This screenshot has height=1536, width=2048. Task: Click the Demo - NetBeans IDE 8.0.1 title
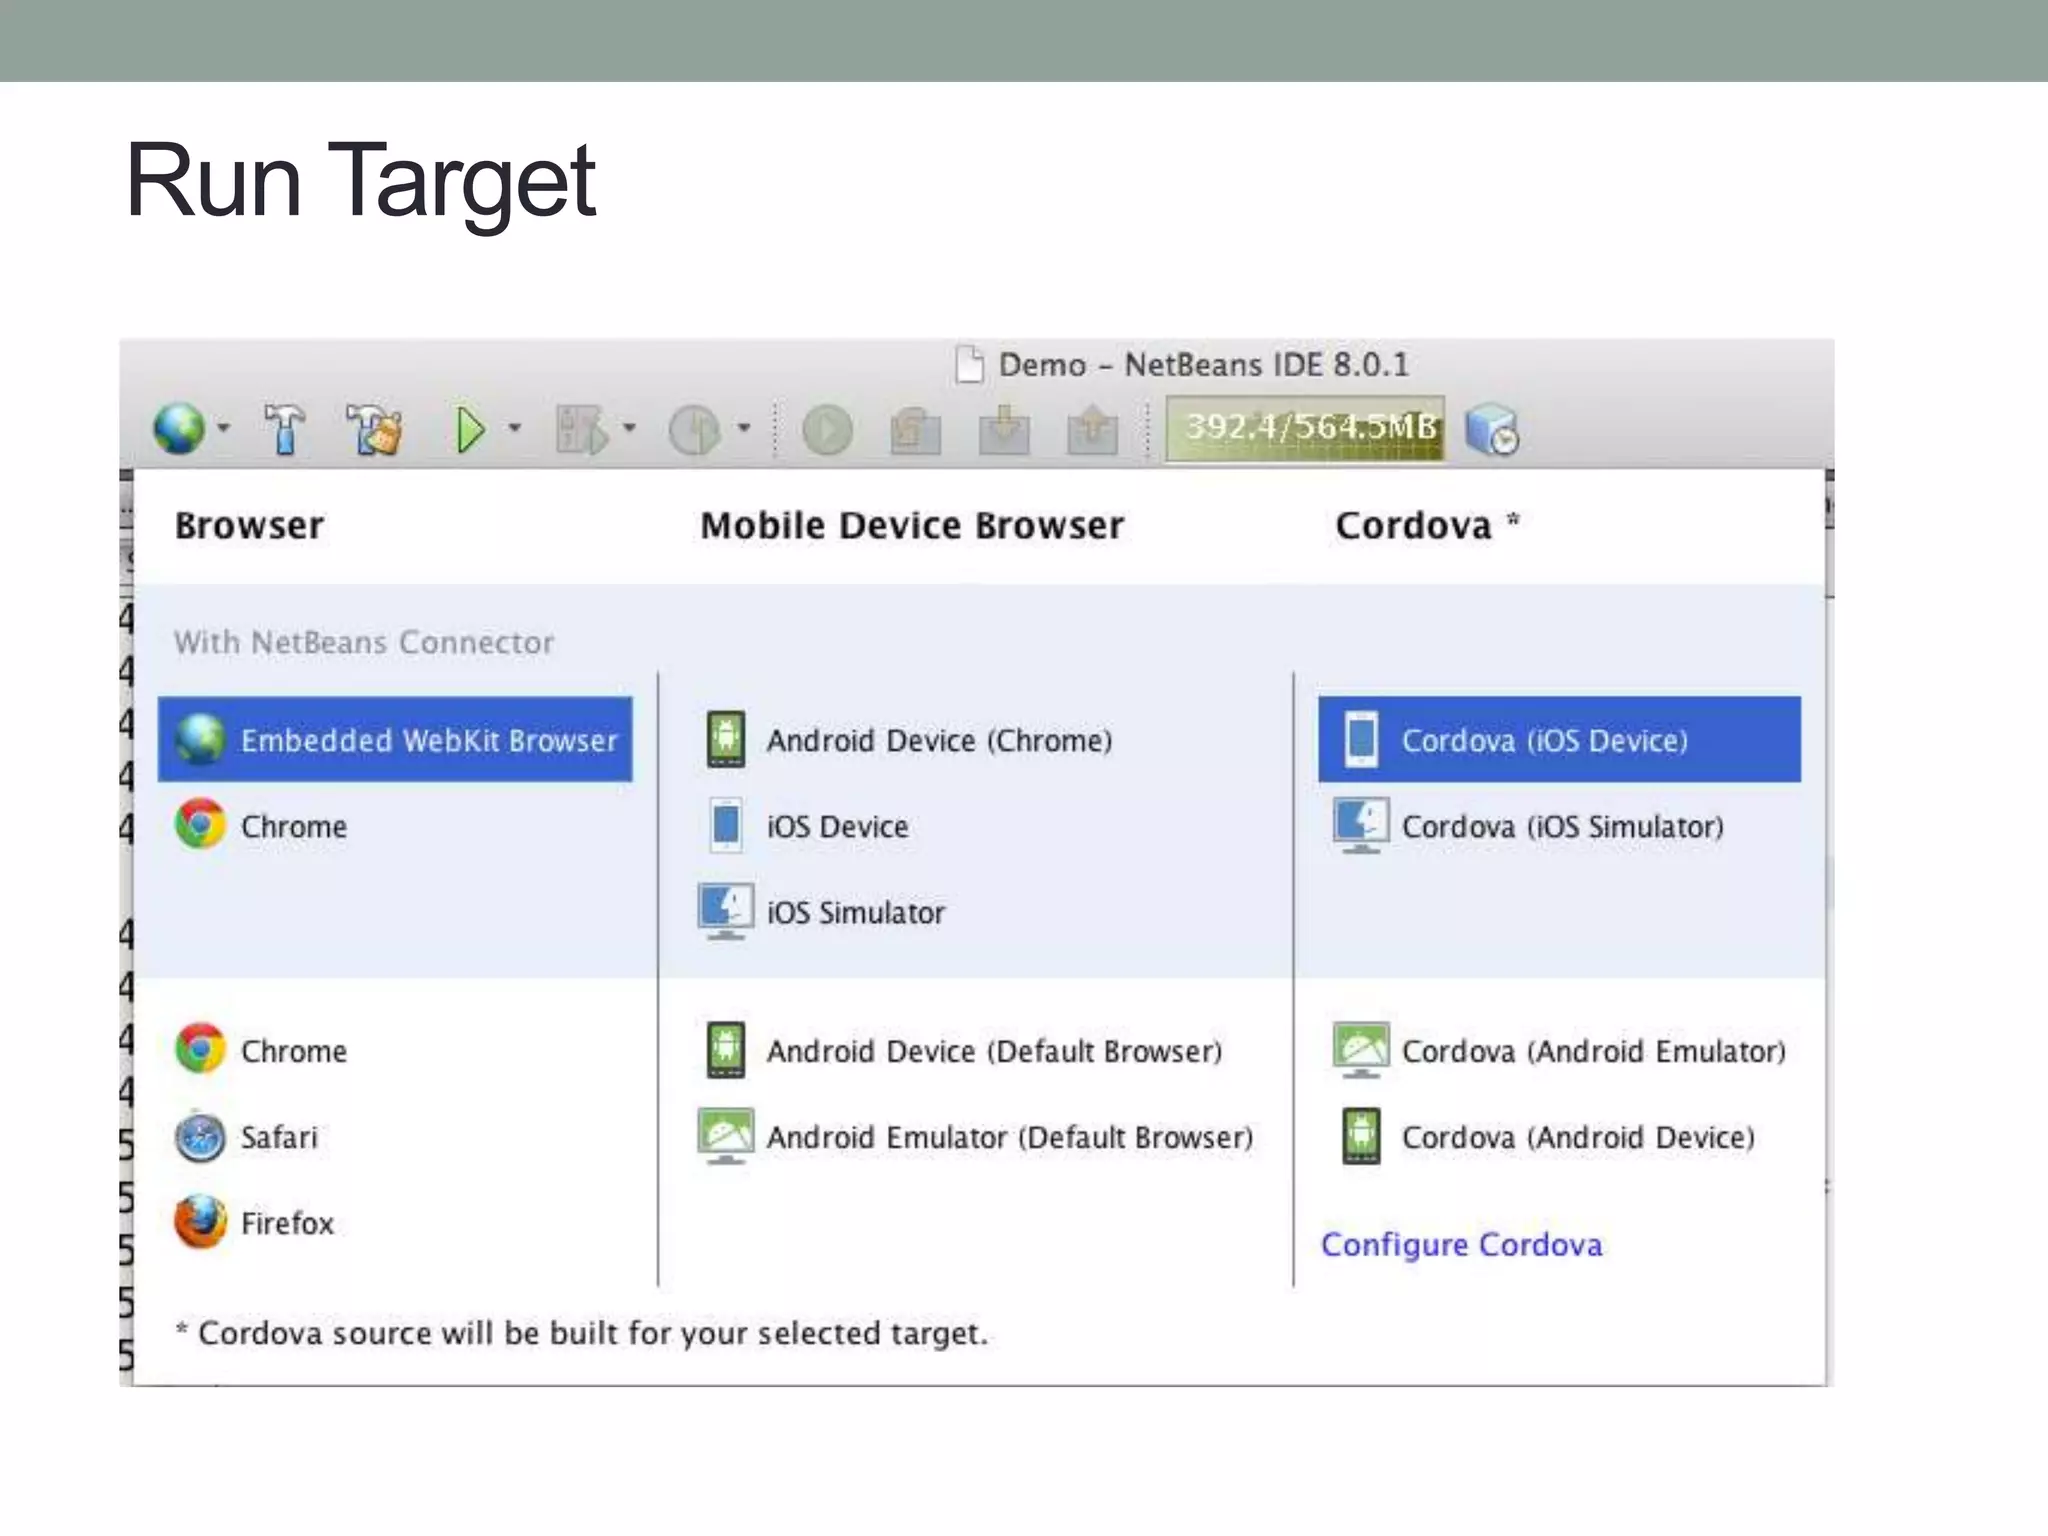(1204, 365)
